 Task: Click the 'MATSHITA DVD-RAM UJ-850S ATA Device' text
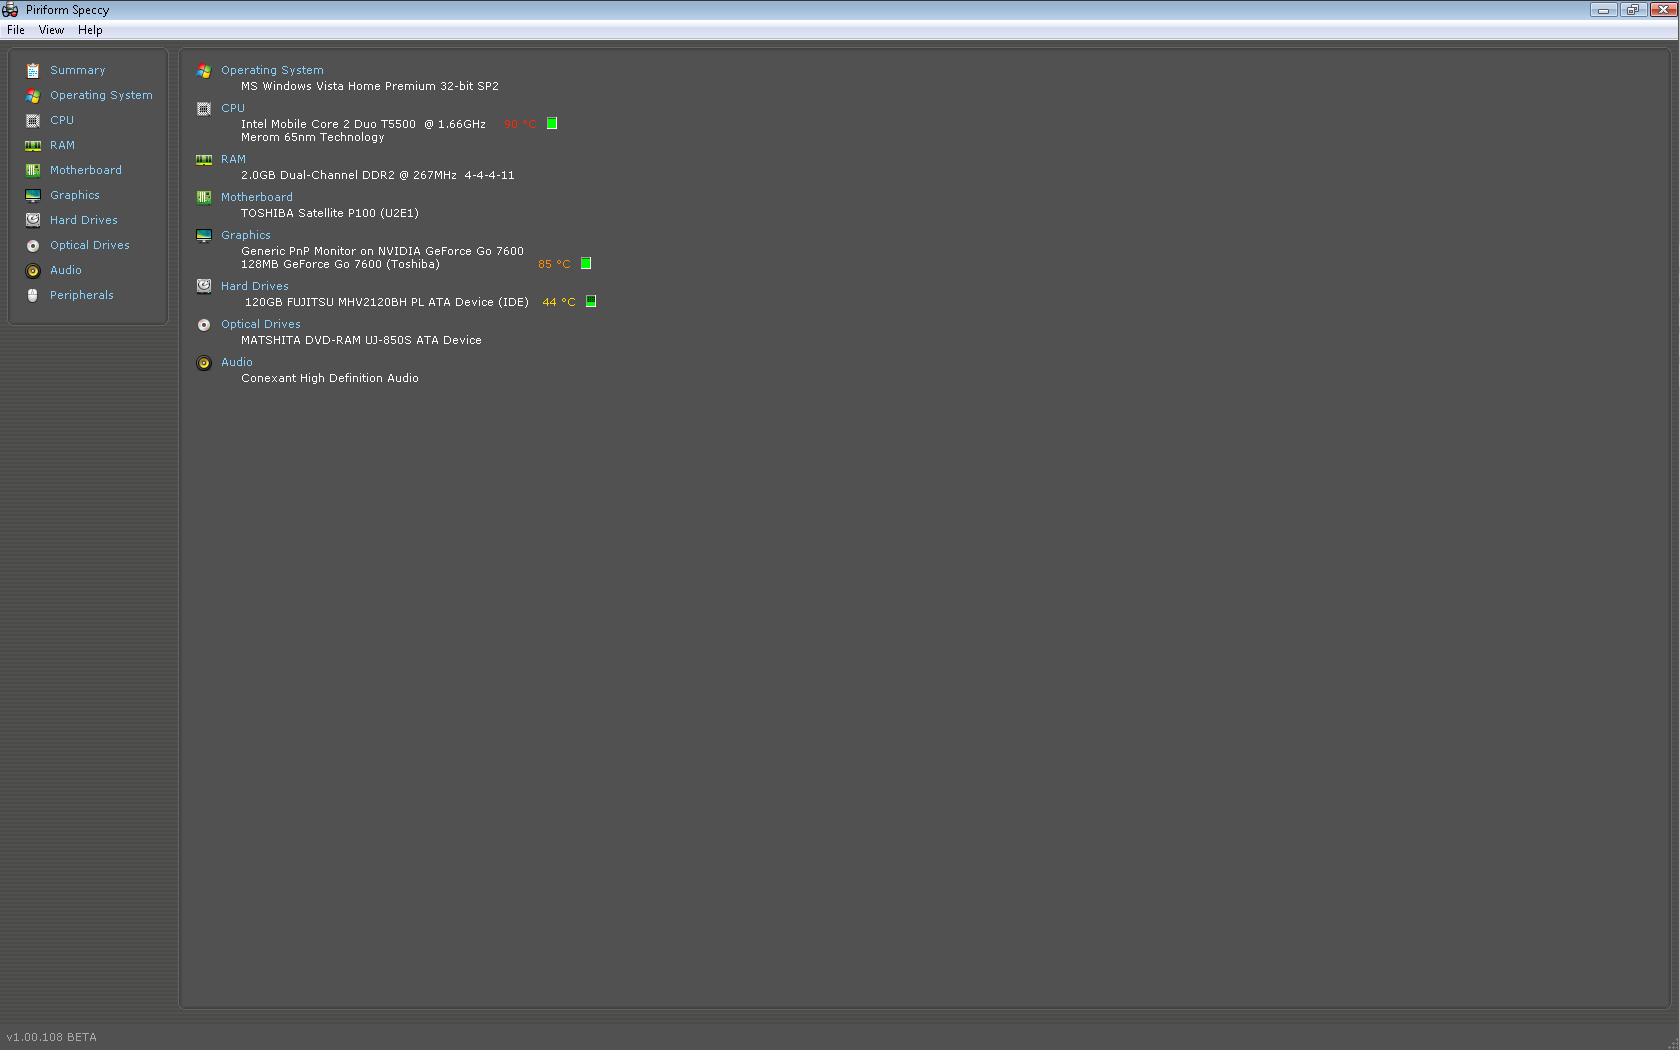(361, 340)
